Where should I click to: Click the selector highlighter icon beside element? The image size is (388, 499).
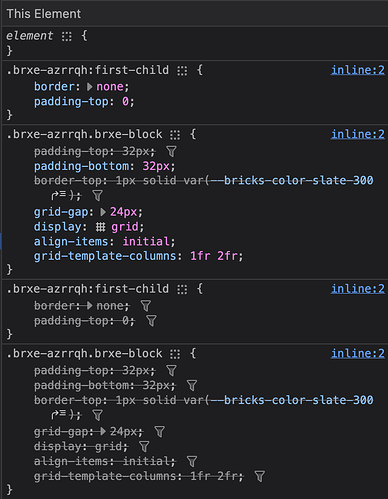[67, 36]
